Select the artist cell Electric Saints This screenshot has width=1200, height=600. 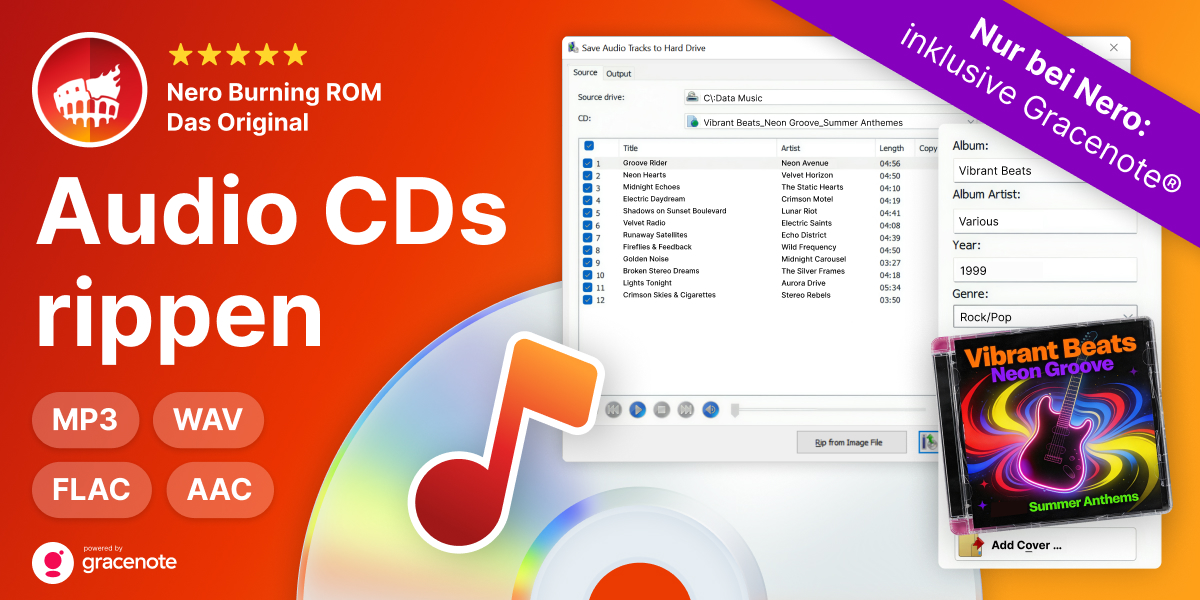click(806, 223)
